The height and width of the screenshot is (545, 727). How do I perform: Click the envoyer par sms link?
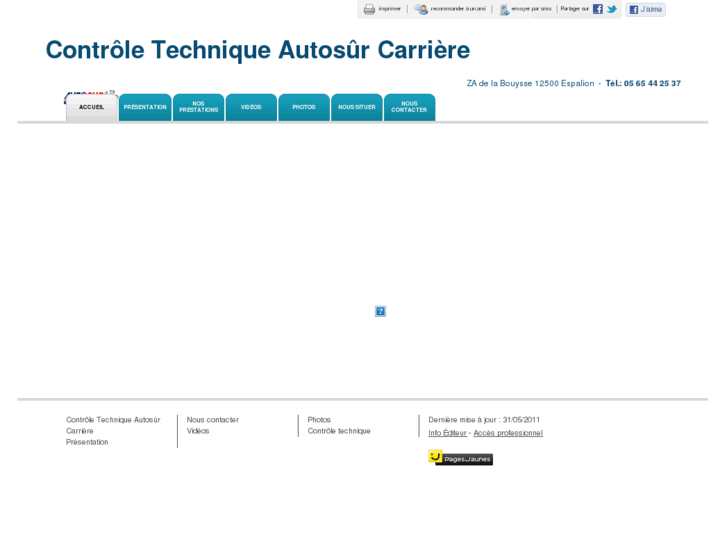click(x=531, y=9)
